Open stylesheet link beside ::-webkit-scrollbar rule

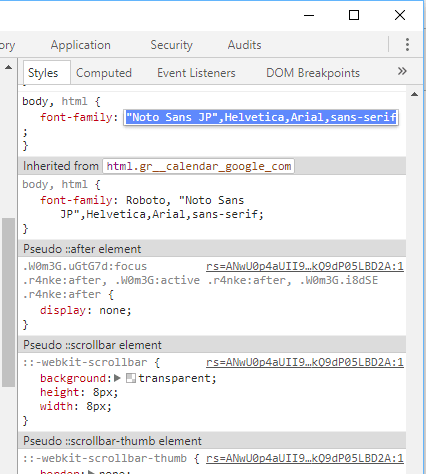pos(305,362)
